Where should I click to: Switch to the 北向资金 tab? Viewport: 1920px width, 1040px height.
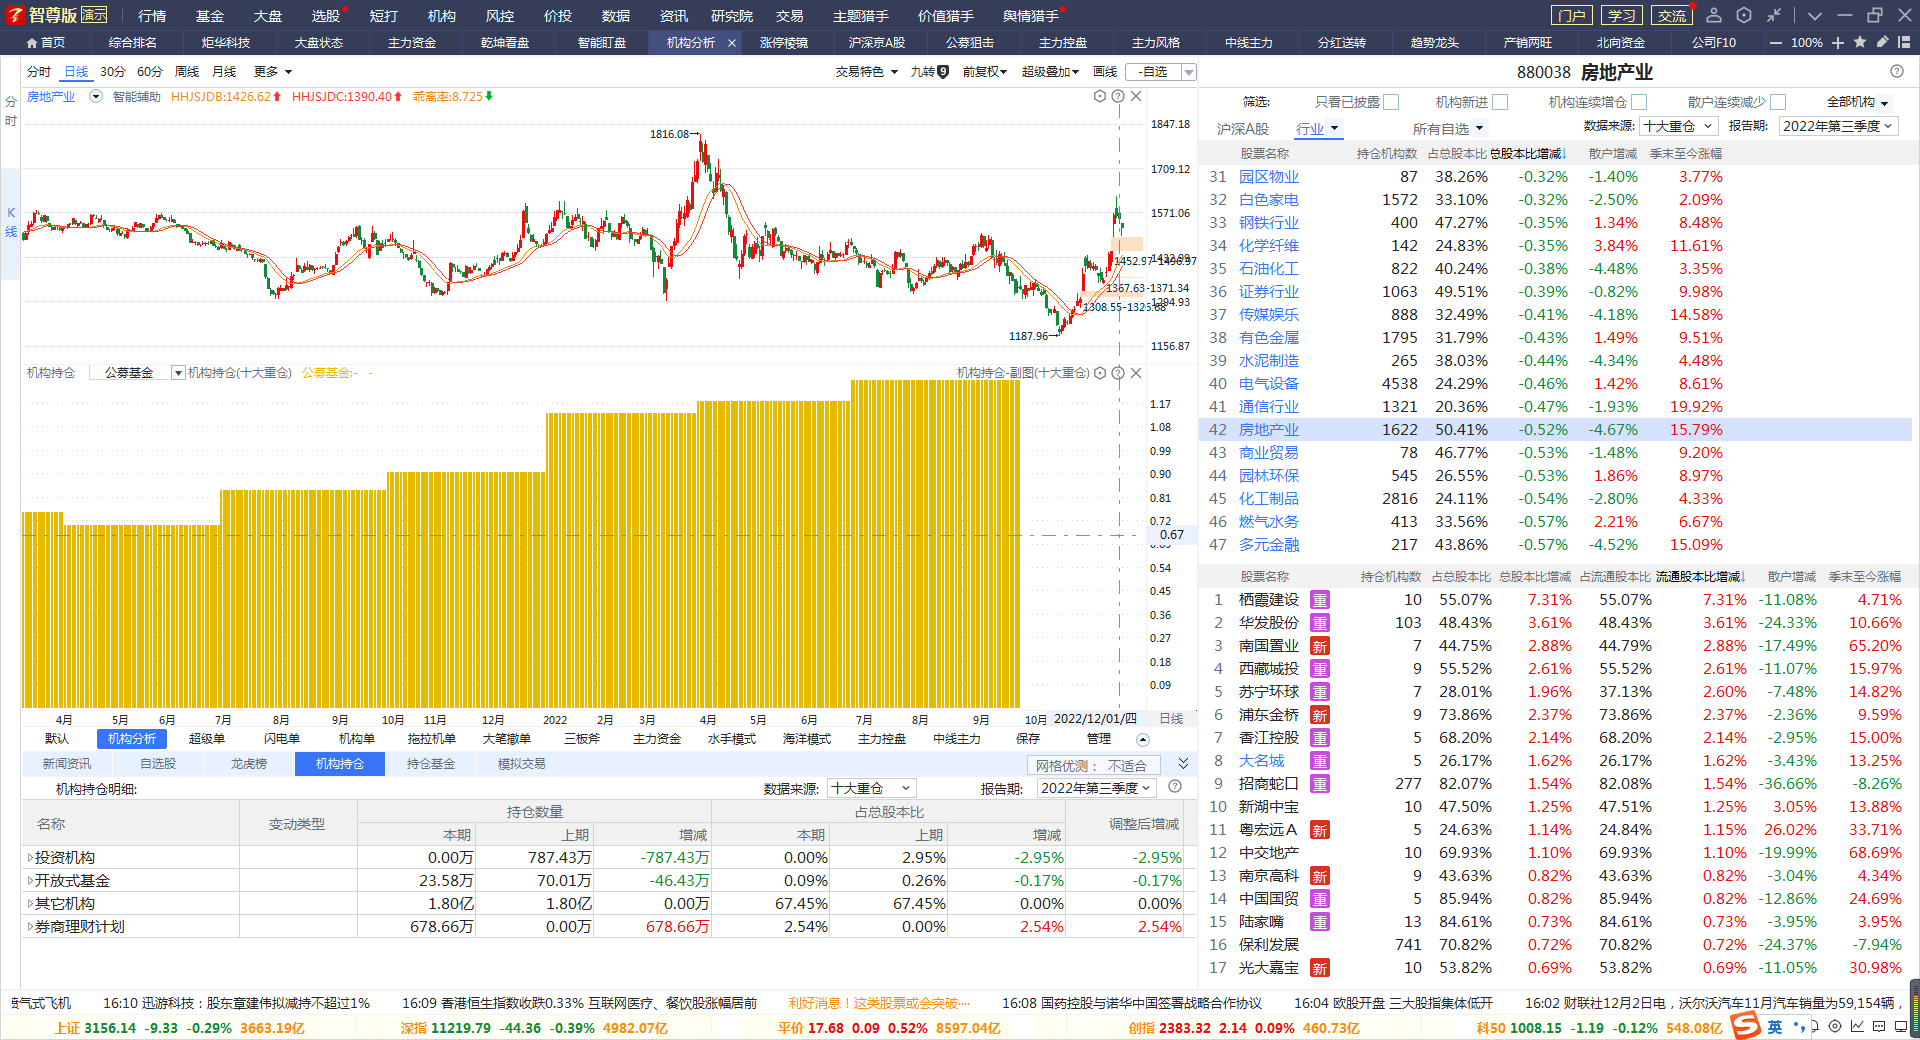(1621, 43)
